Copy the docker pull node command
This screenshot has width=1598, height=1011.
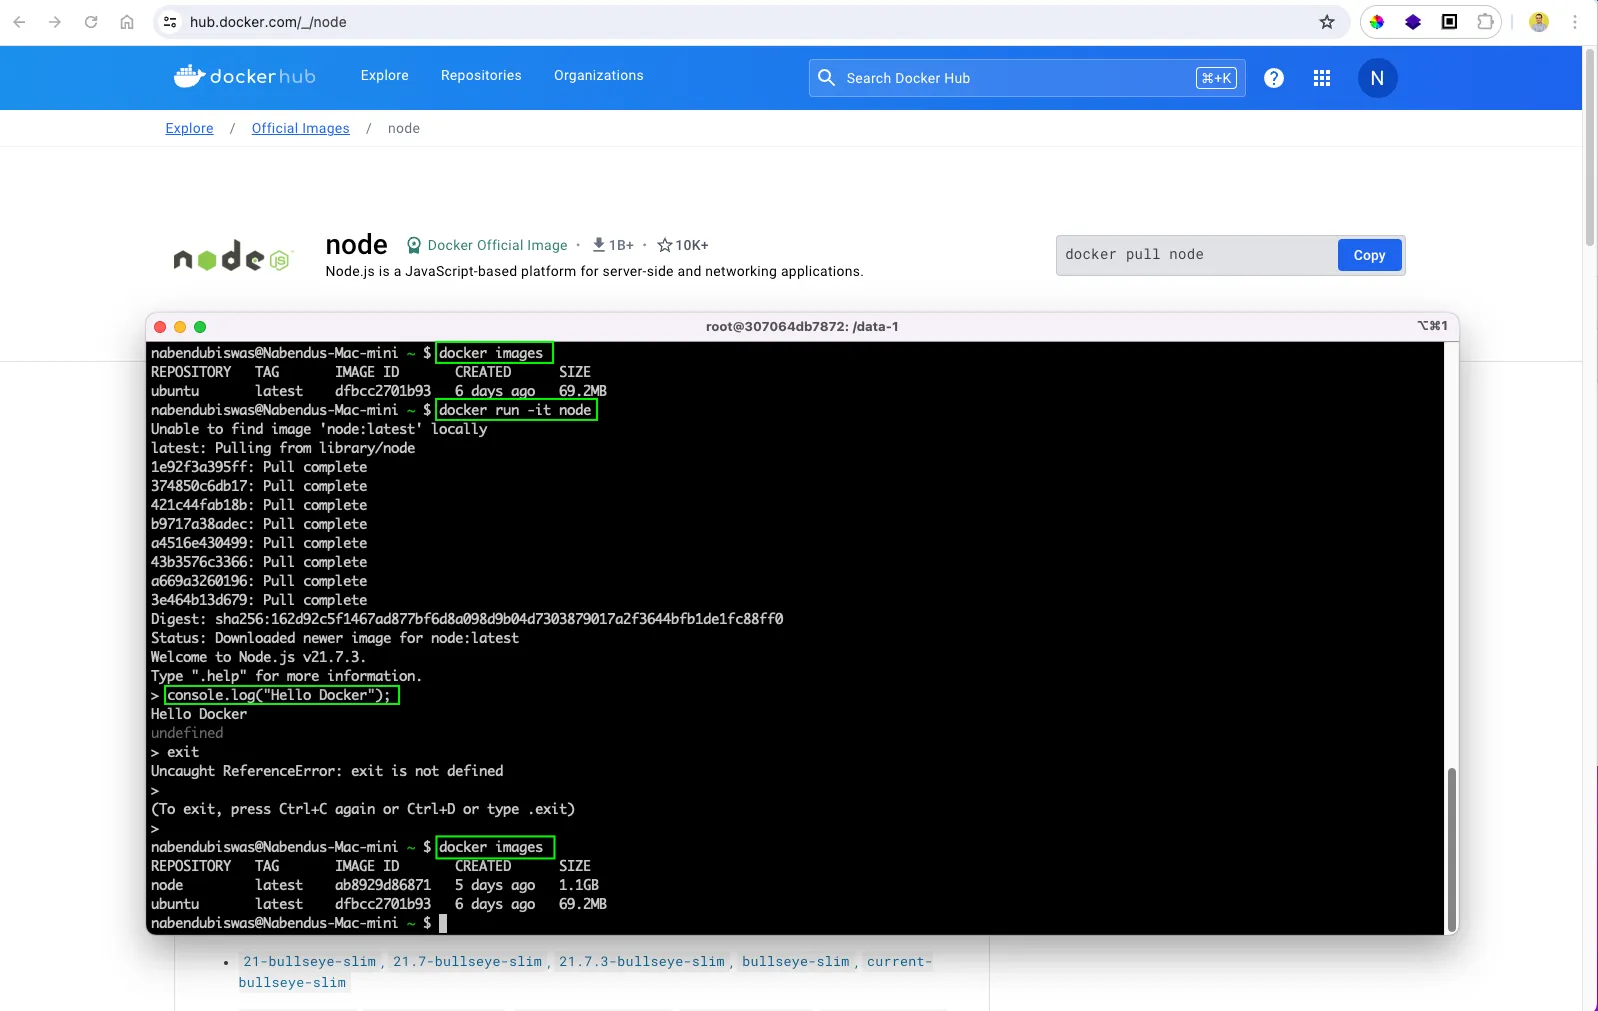1369,255
